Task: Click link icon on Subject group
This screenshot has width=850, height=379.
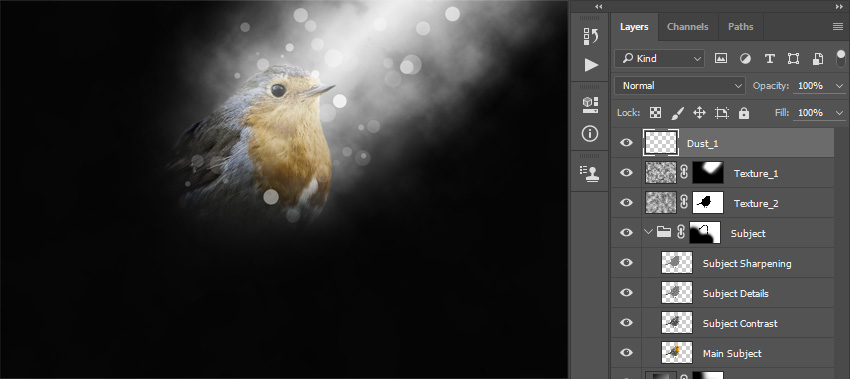Action: click(680, 233)
